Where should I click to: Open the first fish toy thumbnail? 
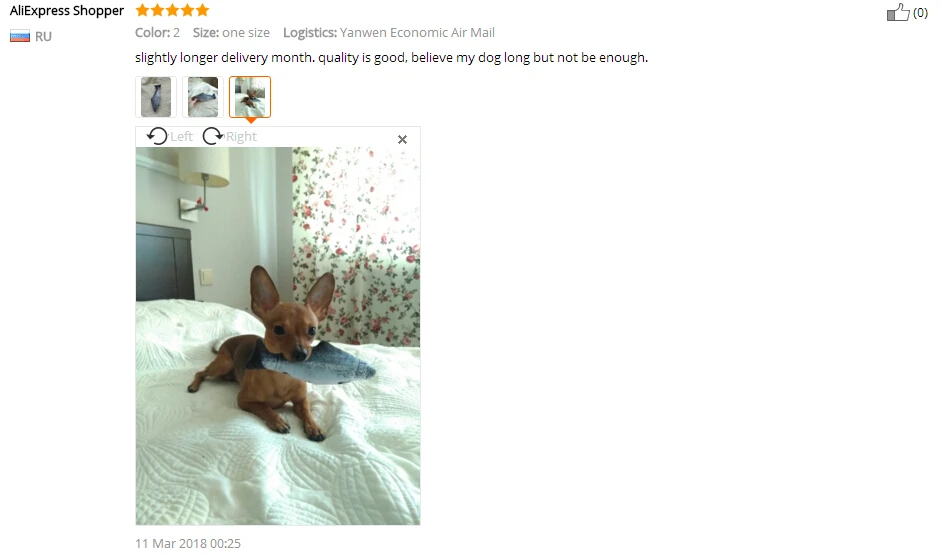coord(156,97)
